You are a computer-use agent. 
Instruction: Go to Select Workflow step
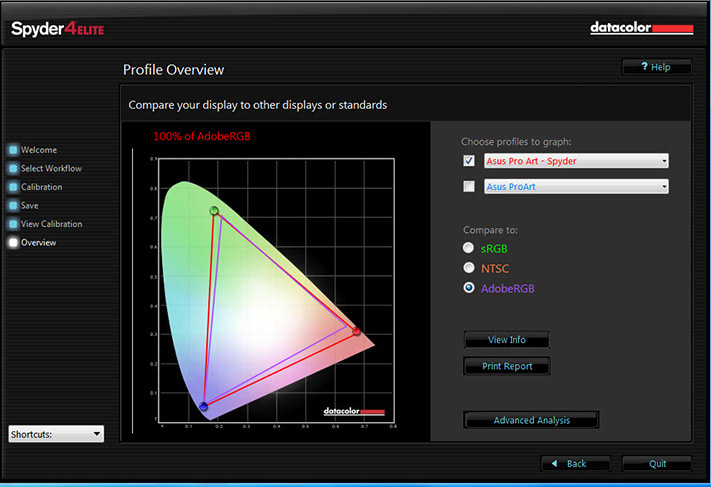(51, 168)
